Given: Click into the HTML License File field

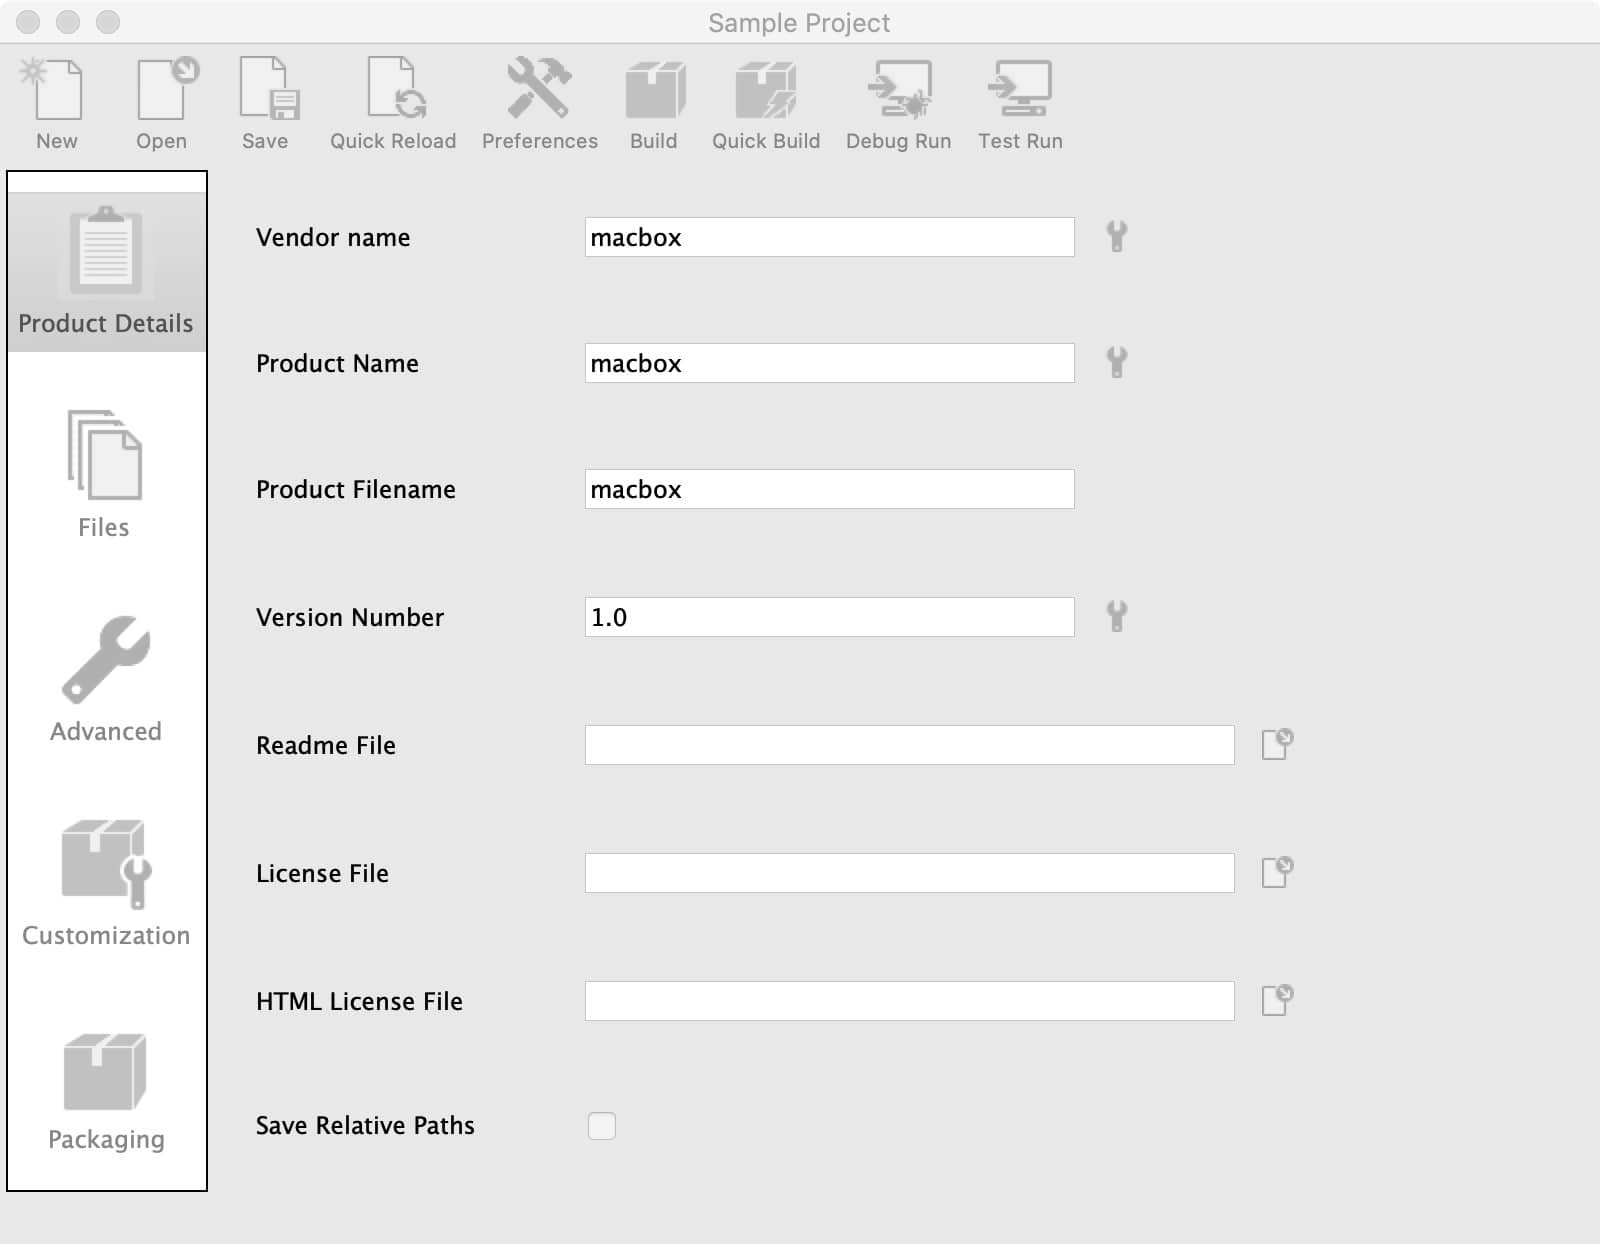Looking at the screenshot, I should 910,1001.
